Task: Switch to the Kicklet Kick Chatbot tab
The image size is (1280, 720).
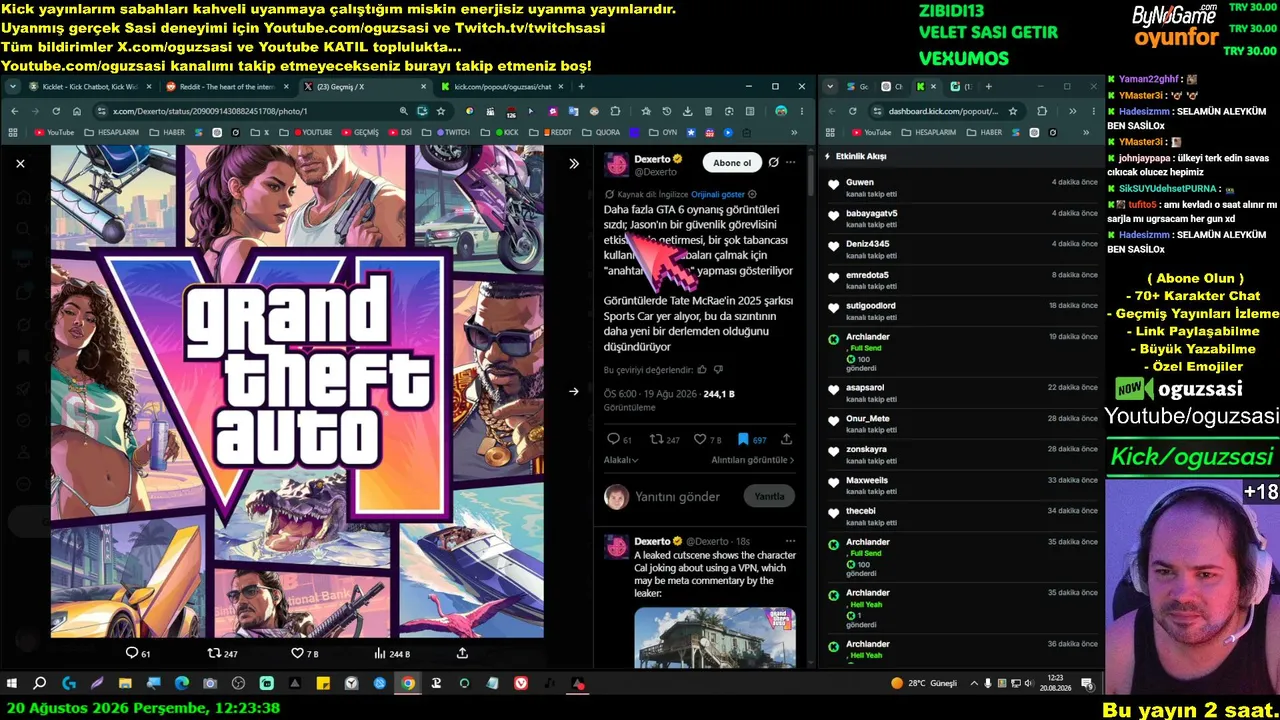Action: pyautogui.click(x=90, y=87)
